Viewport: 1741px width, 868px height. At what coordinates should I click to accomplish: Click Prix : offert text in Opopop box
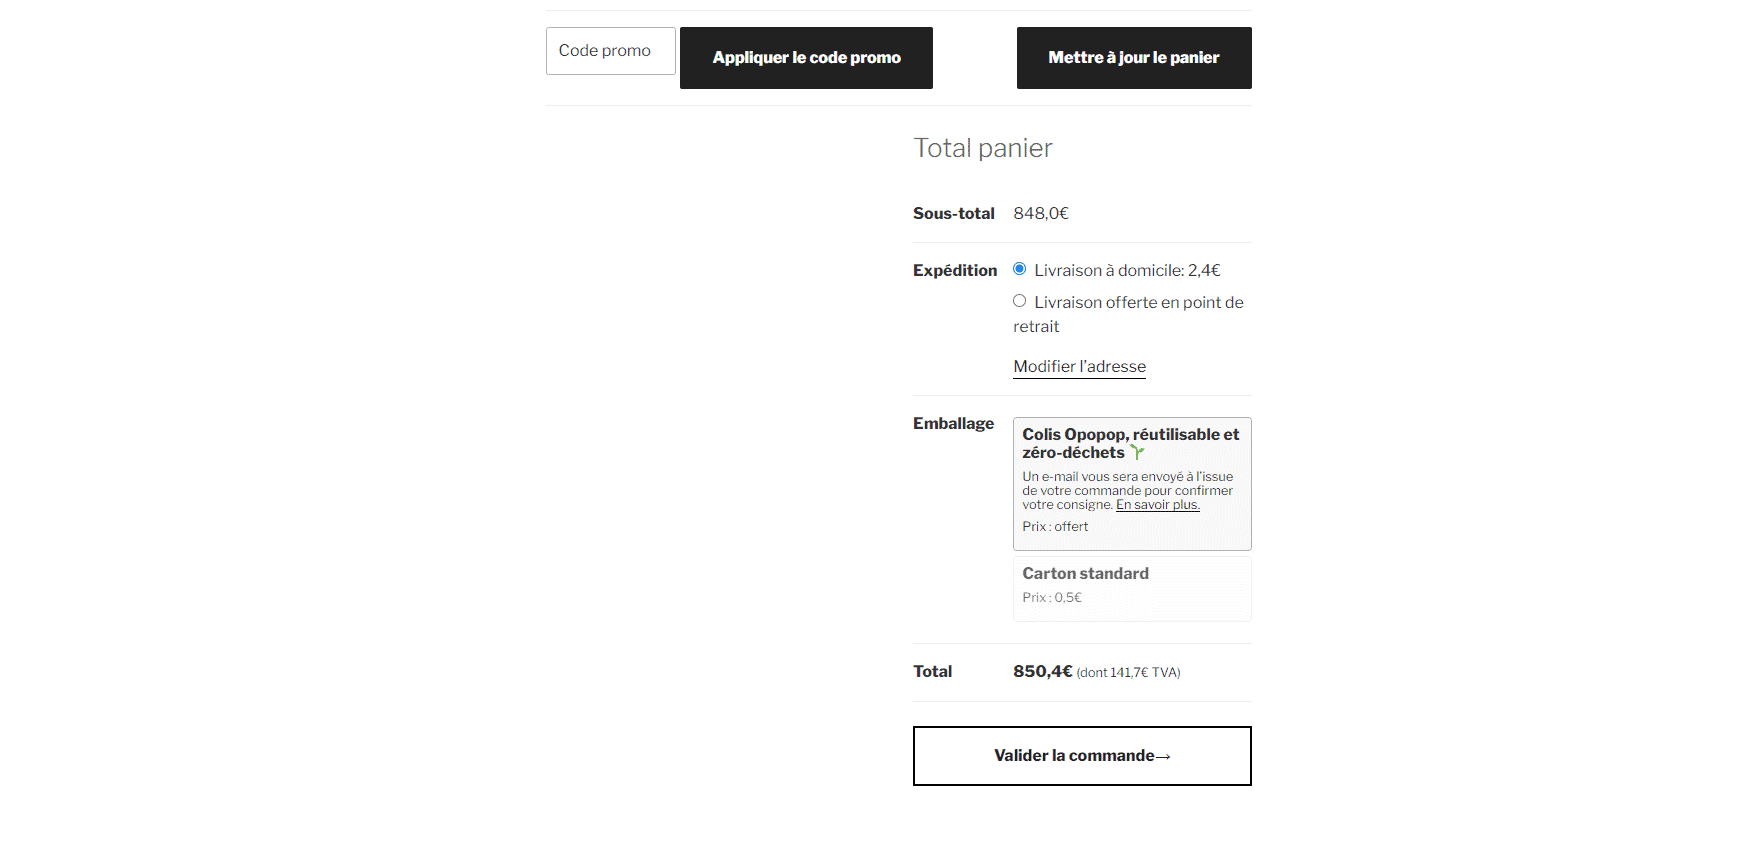click(x=1055, y=527)
